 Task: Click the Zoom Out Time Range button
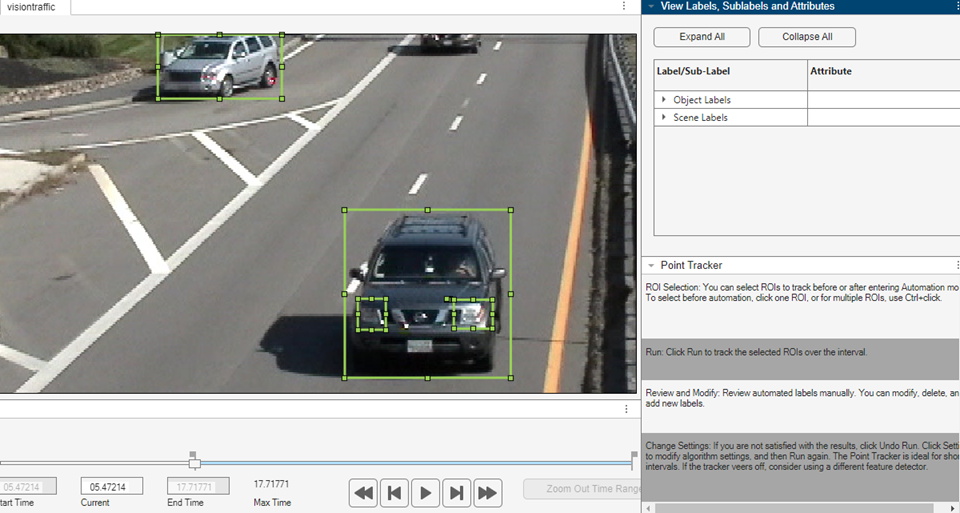pyautogui.click(x=582, y=489)
